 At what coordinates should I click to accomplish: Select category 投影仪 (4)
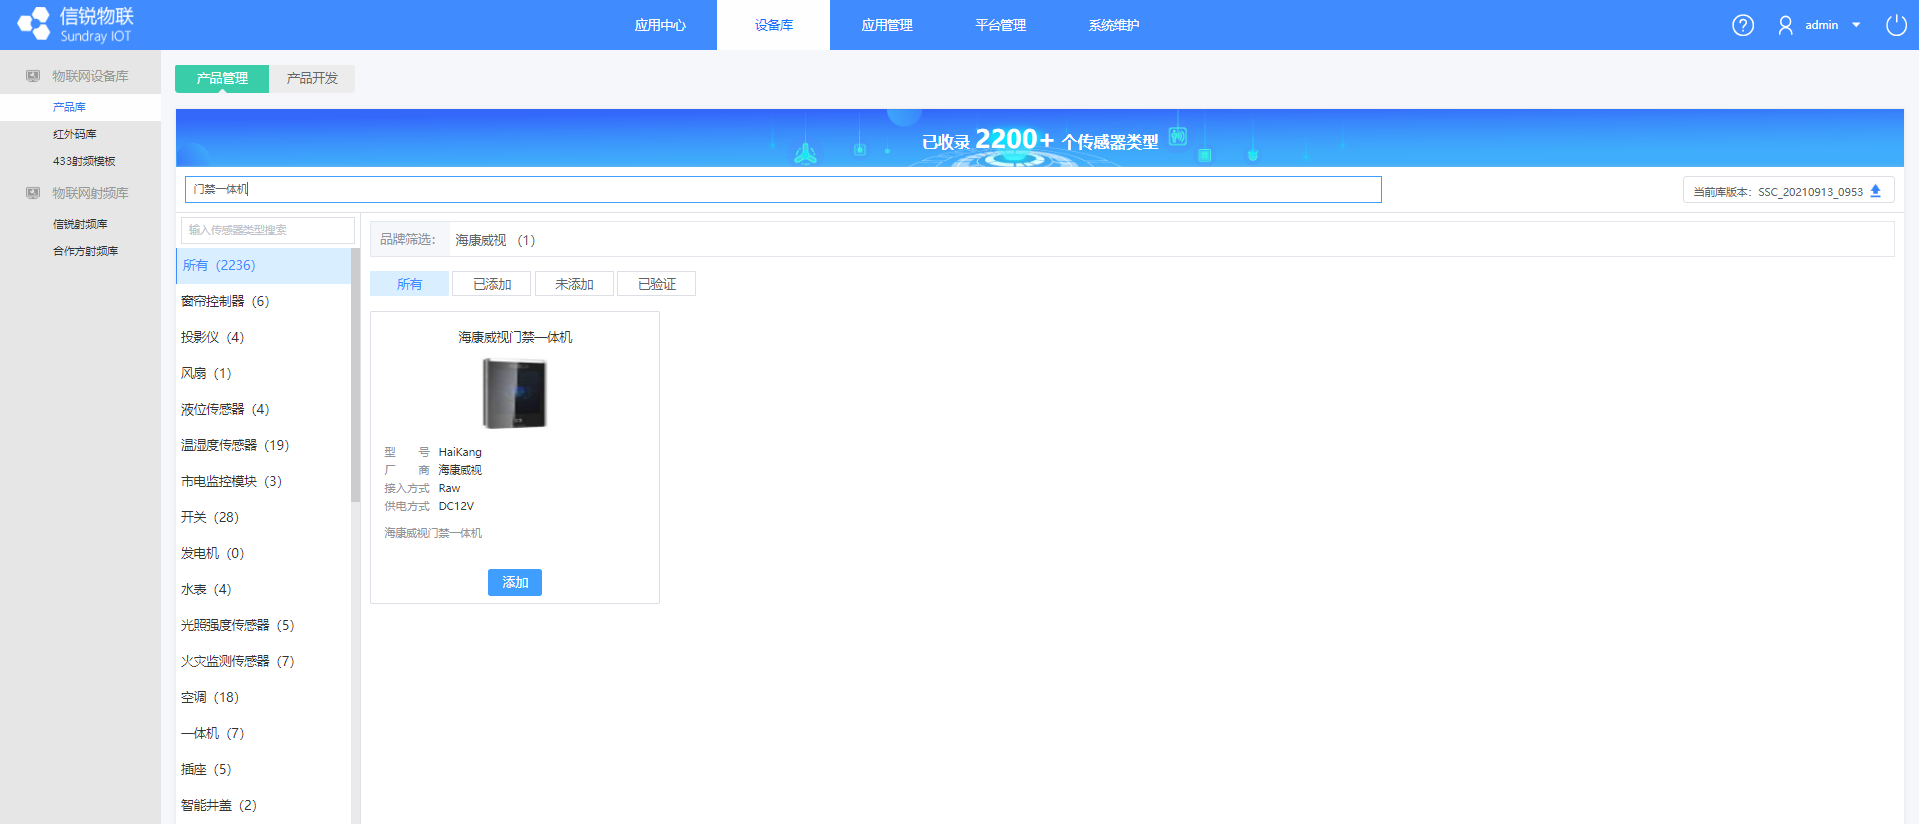point(263,337)
